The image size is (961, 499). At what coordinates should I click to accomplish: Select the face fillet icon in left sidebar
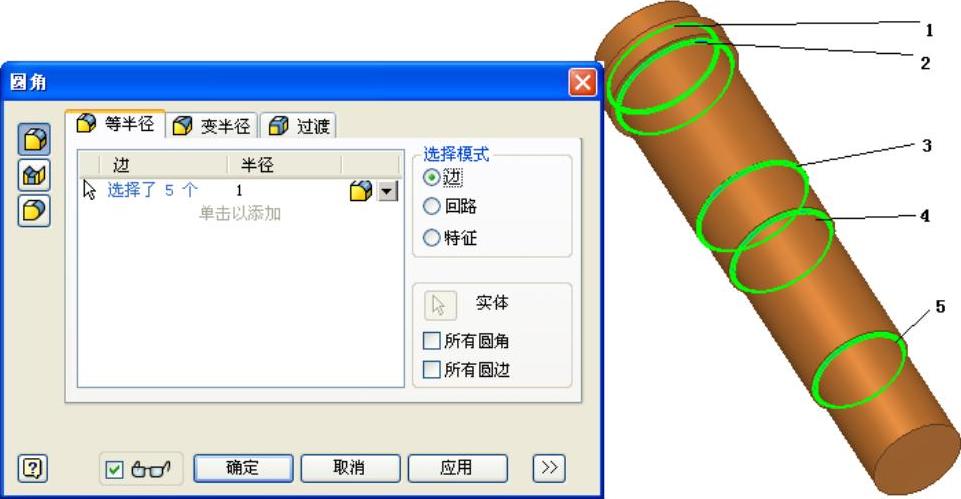click(34, 175)
